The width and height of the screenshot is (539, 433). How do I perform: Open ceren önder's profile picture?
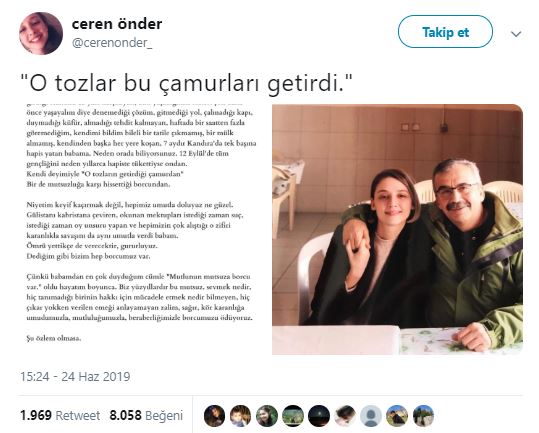coord(41,33)
